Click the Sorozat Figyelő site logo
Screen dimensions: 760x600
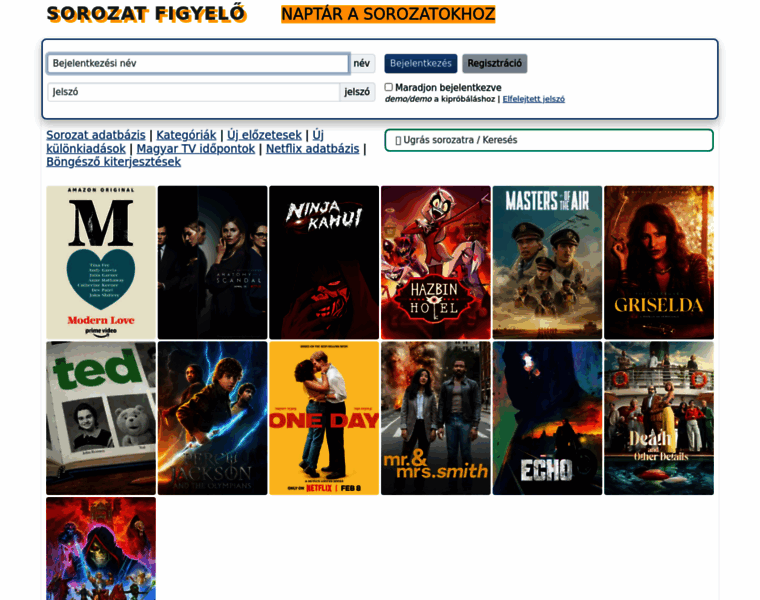(146, 14)
